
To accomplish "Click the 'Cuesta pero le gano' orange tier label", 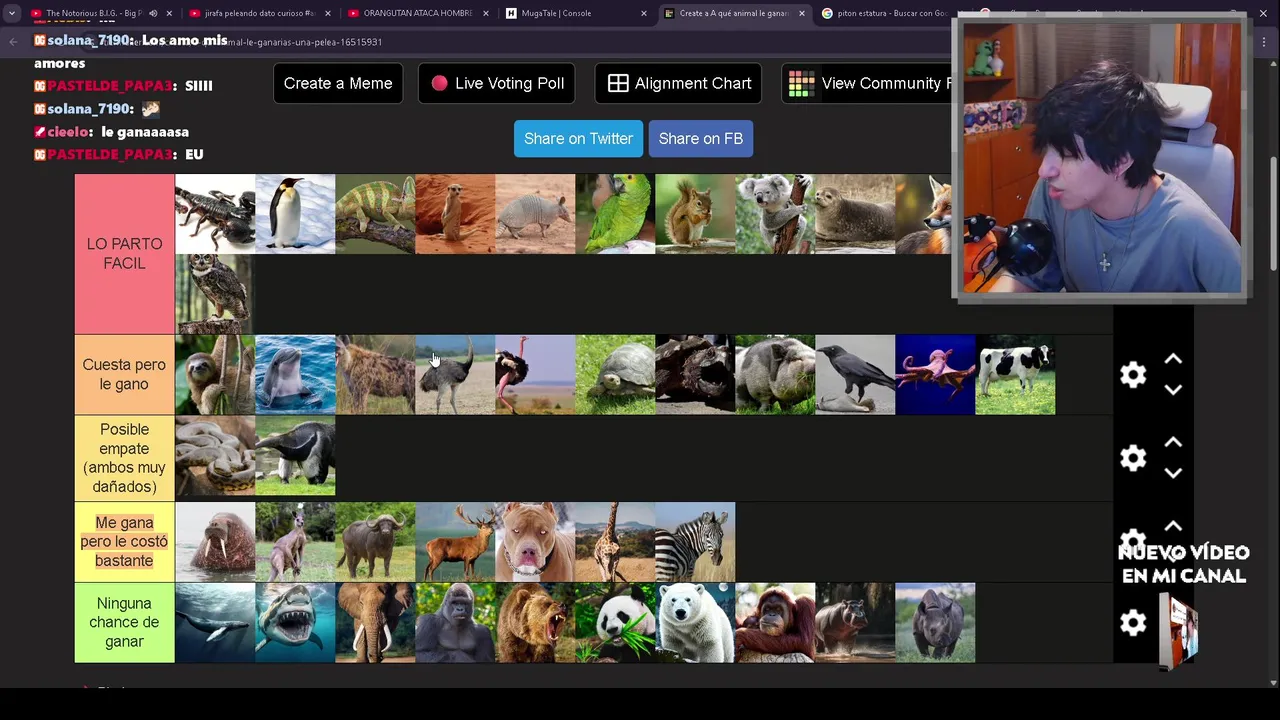I will [124, 375].
